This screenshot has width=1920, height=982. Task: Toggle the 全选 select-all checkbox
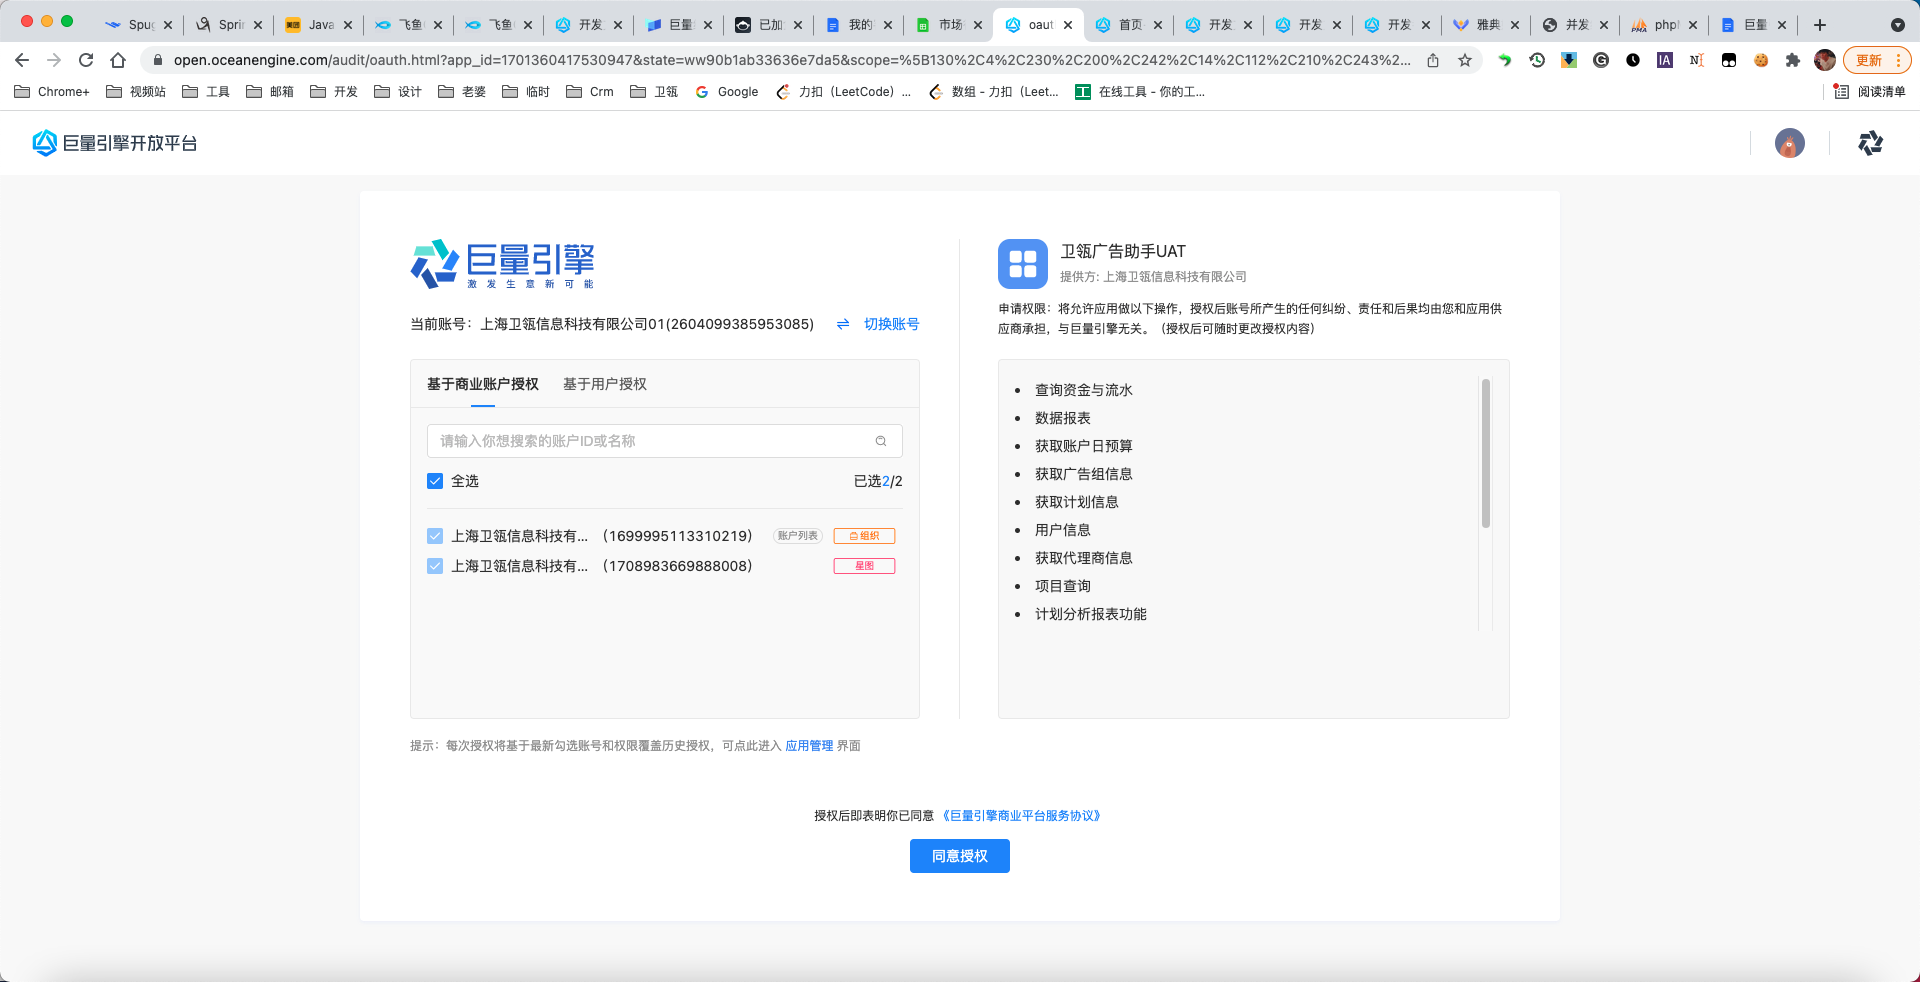click(x=435, y=481)
